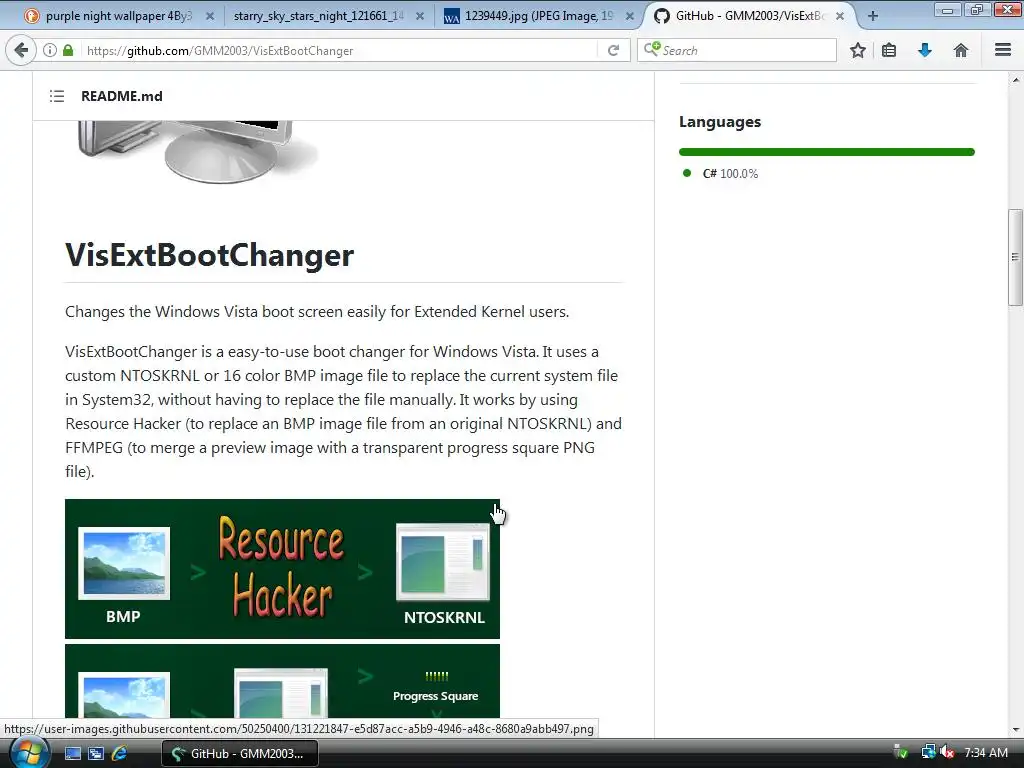1024x768 pixels.
Task: Launch Internet Explorer from quick launch
Action: pyautogui.click(x=119, y=754)
